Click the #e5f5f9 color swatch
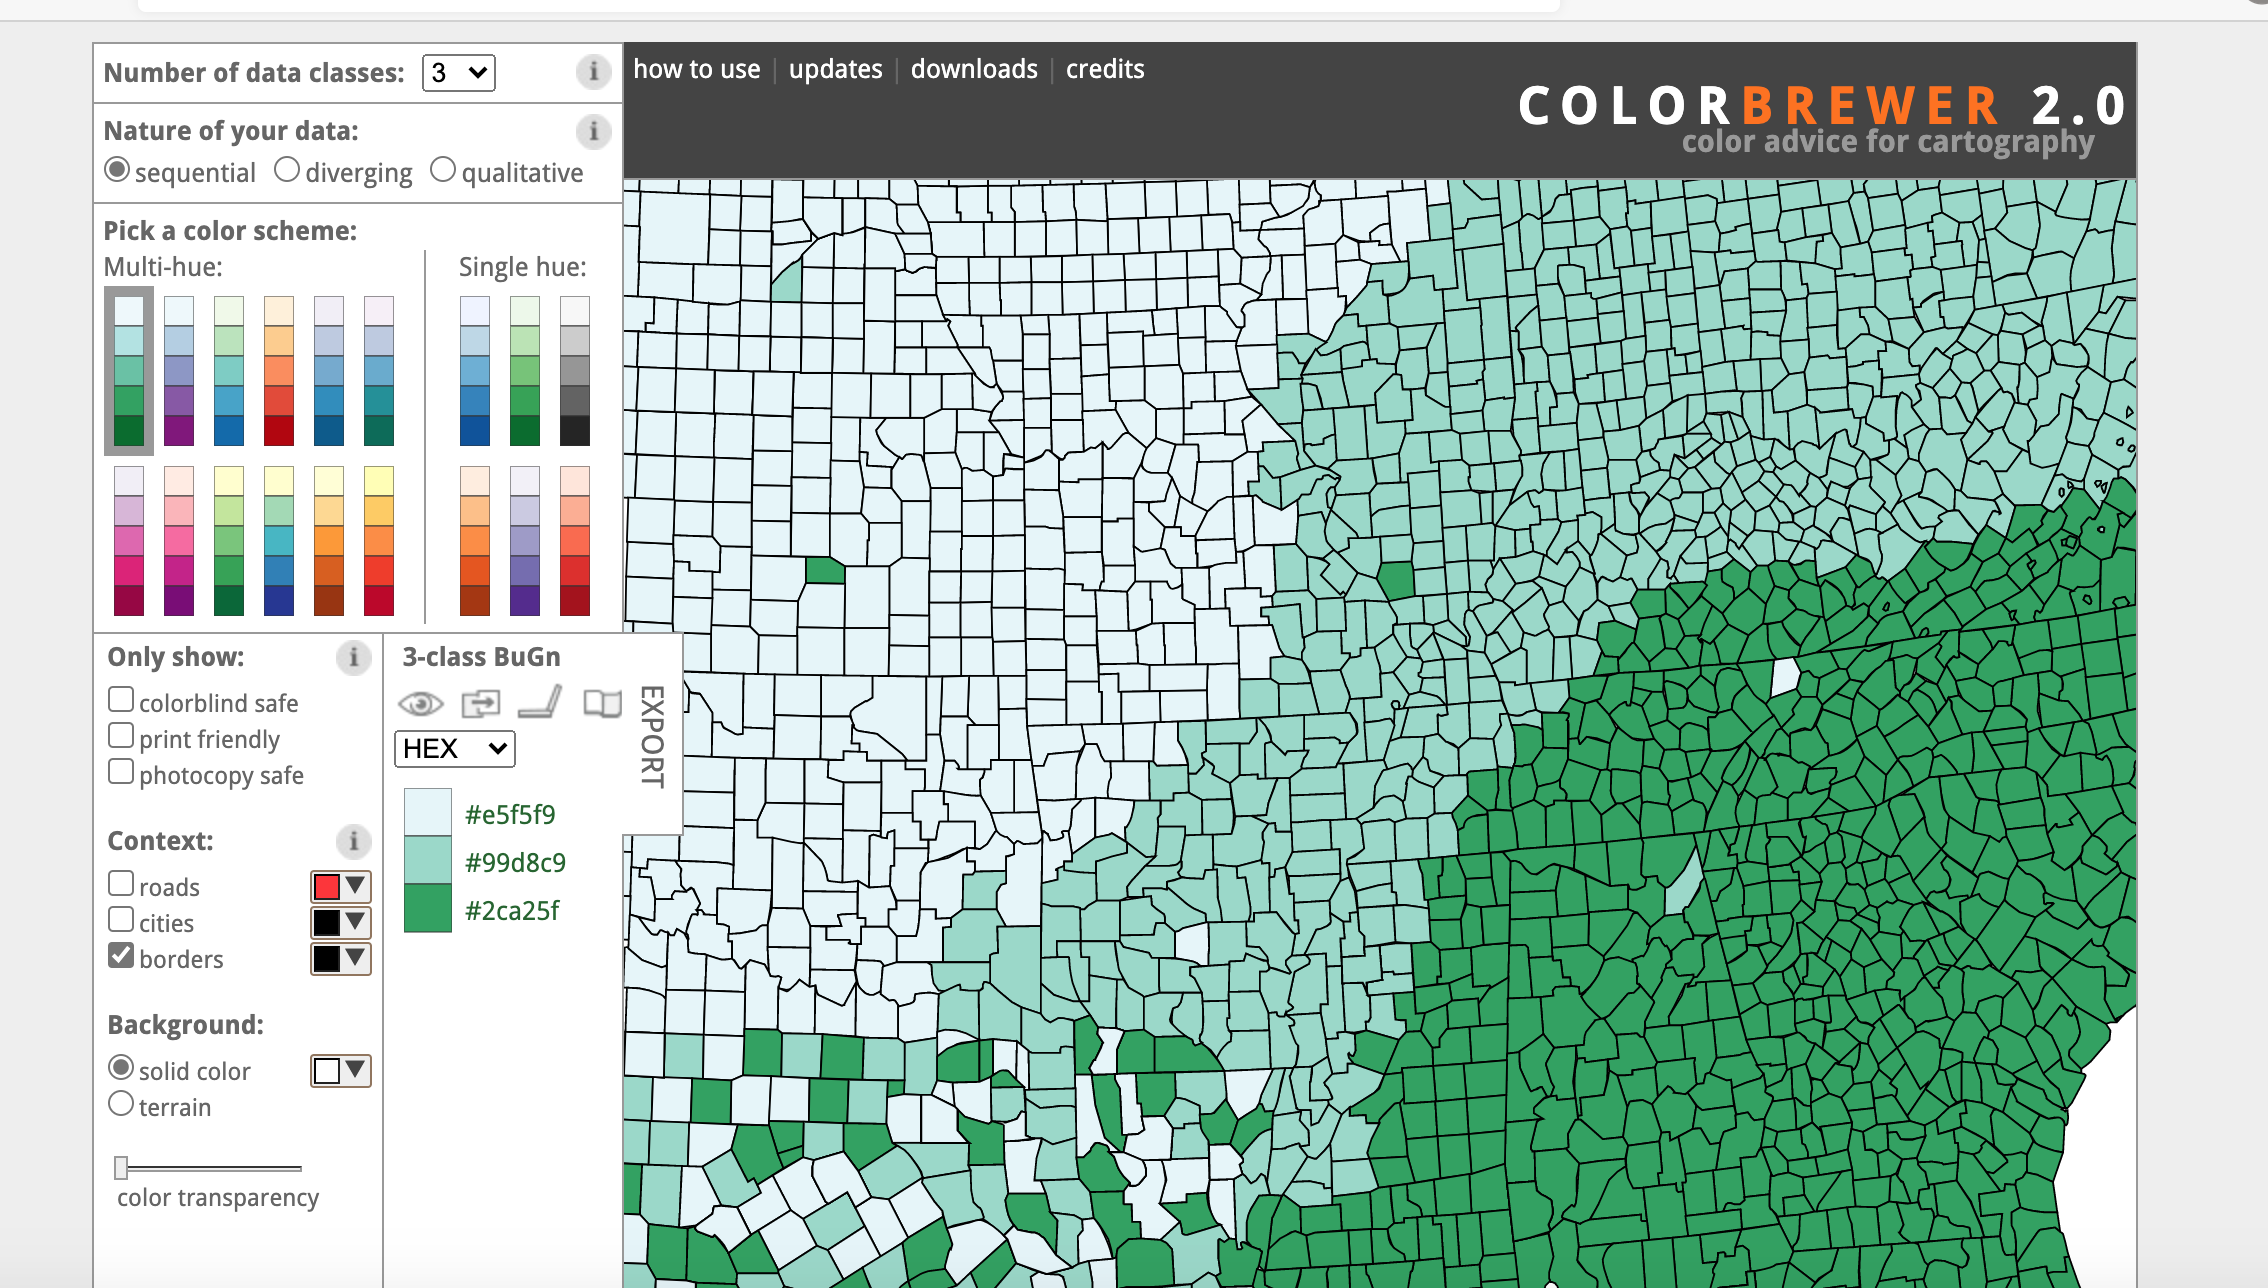The image size is (2268, 1288). (428, 812)
